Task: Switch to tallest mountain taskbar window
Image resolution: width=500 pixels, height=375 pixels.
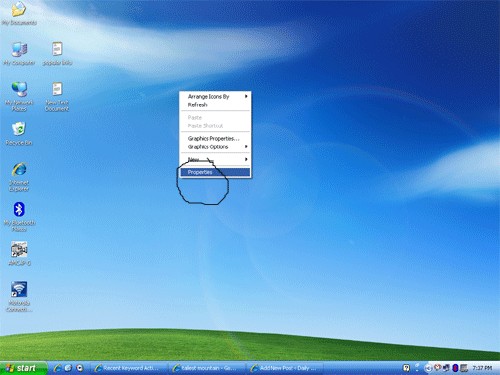Action: [207, 368]
